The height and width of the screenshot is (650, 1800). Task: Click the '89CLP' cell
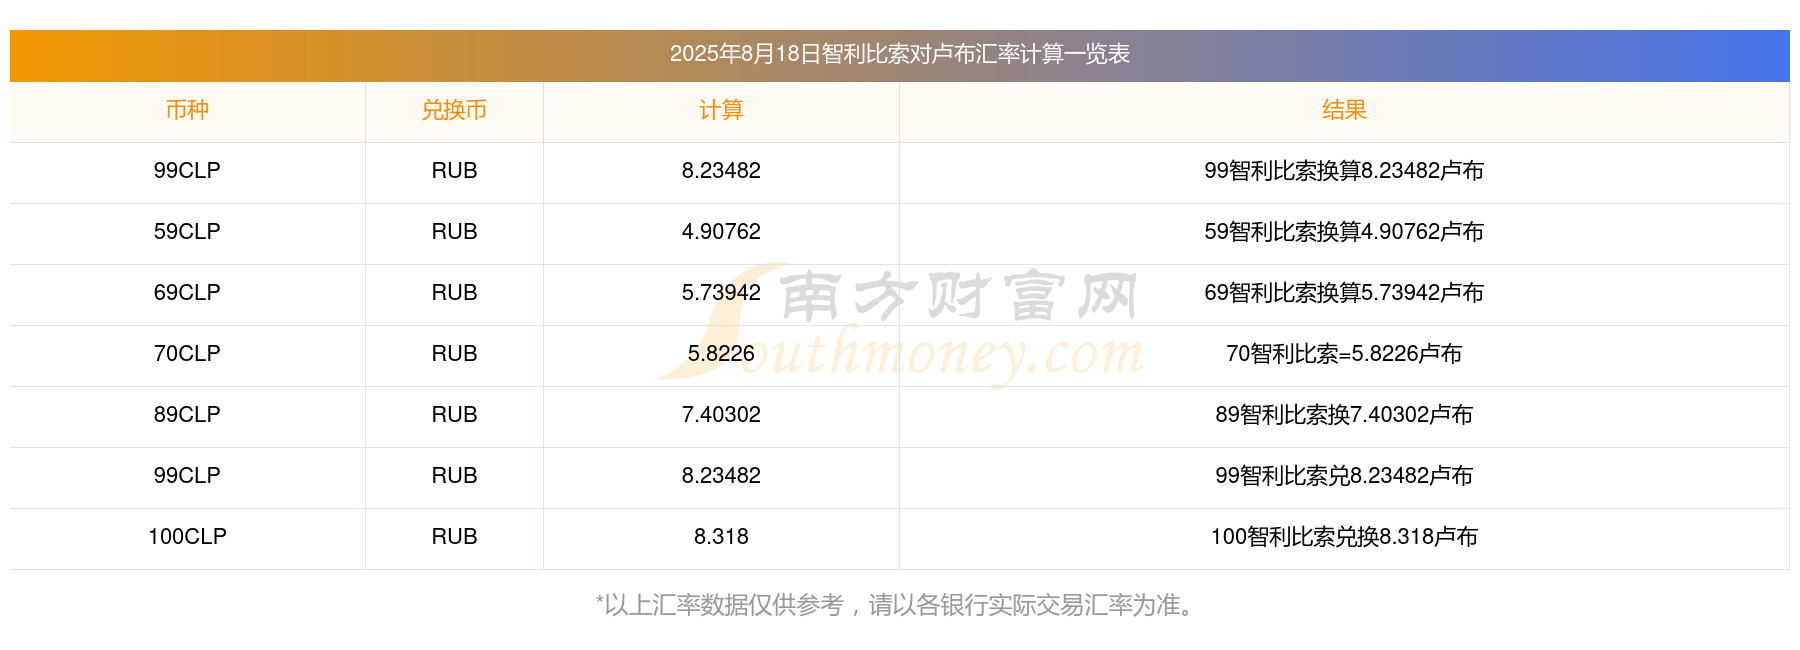click(187, 415)
